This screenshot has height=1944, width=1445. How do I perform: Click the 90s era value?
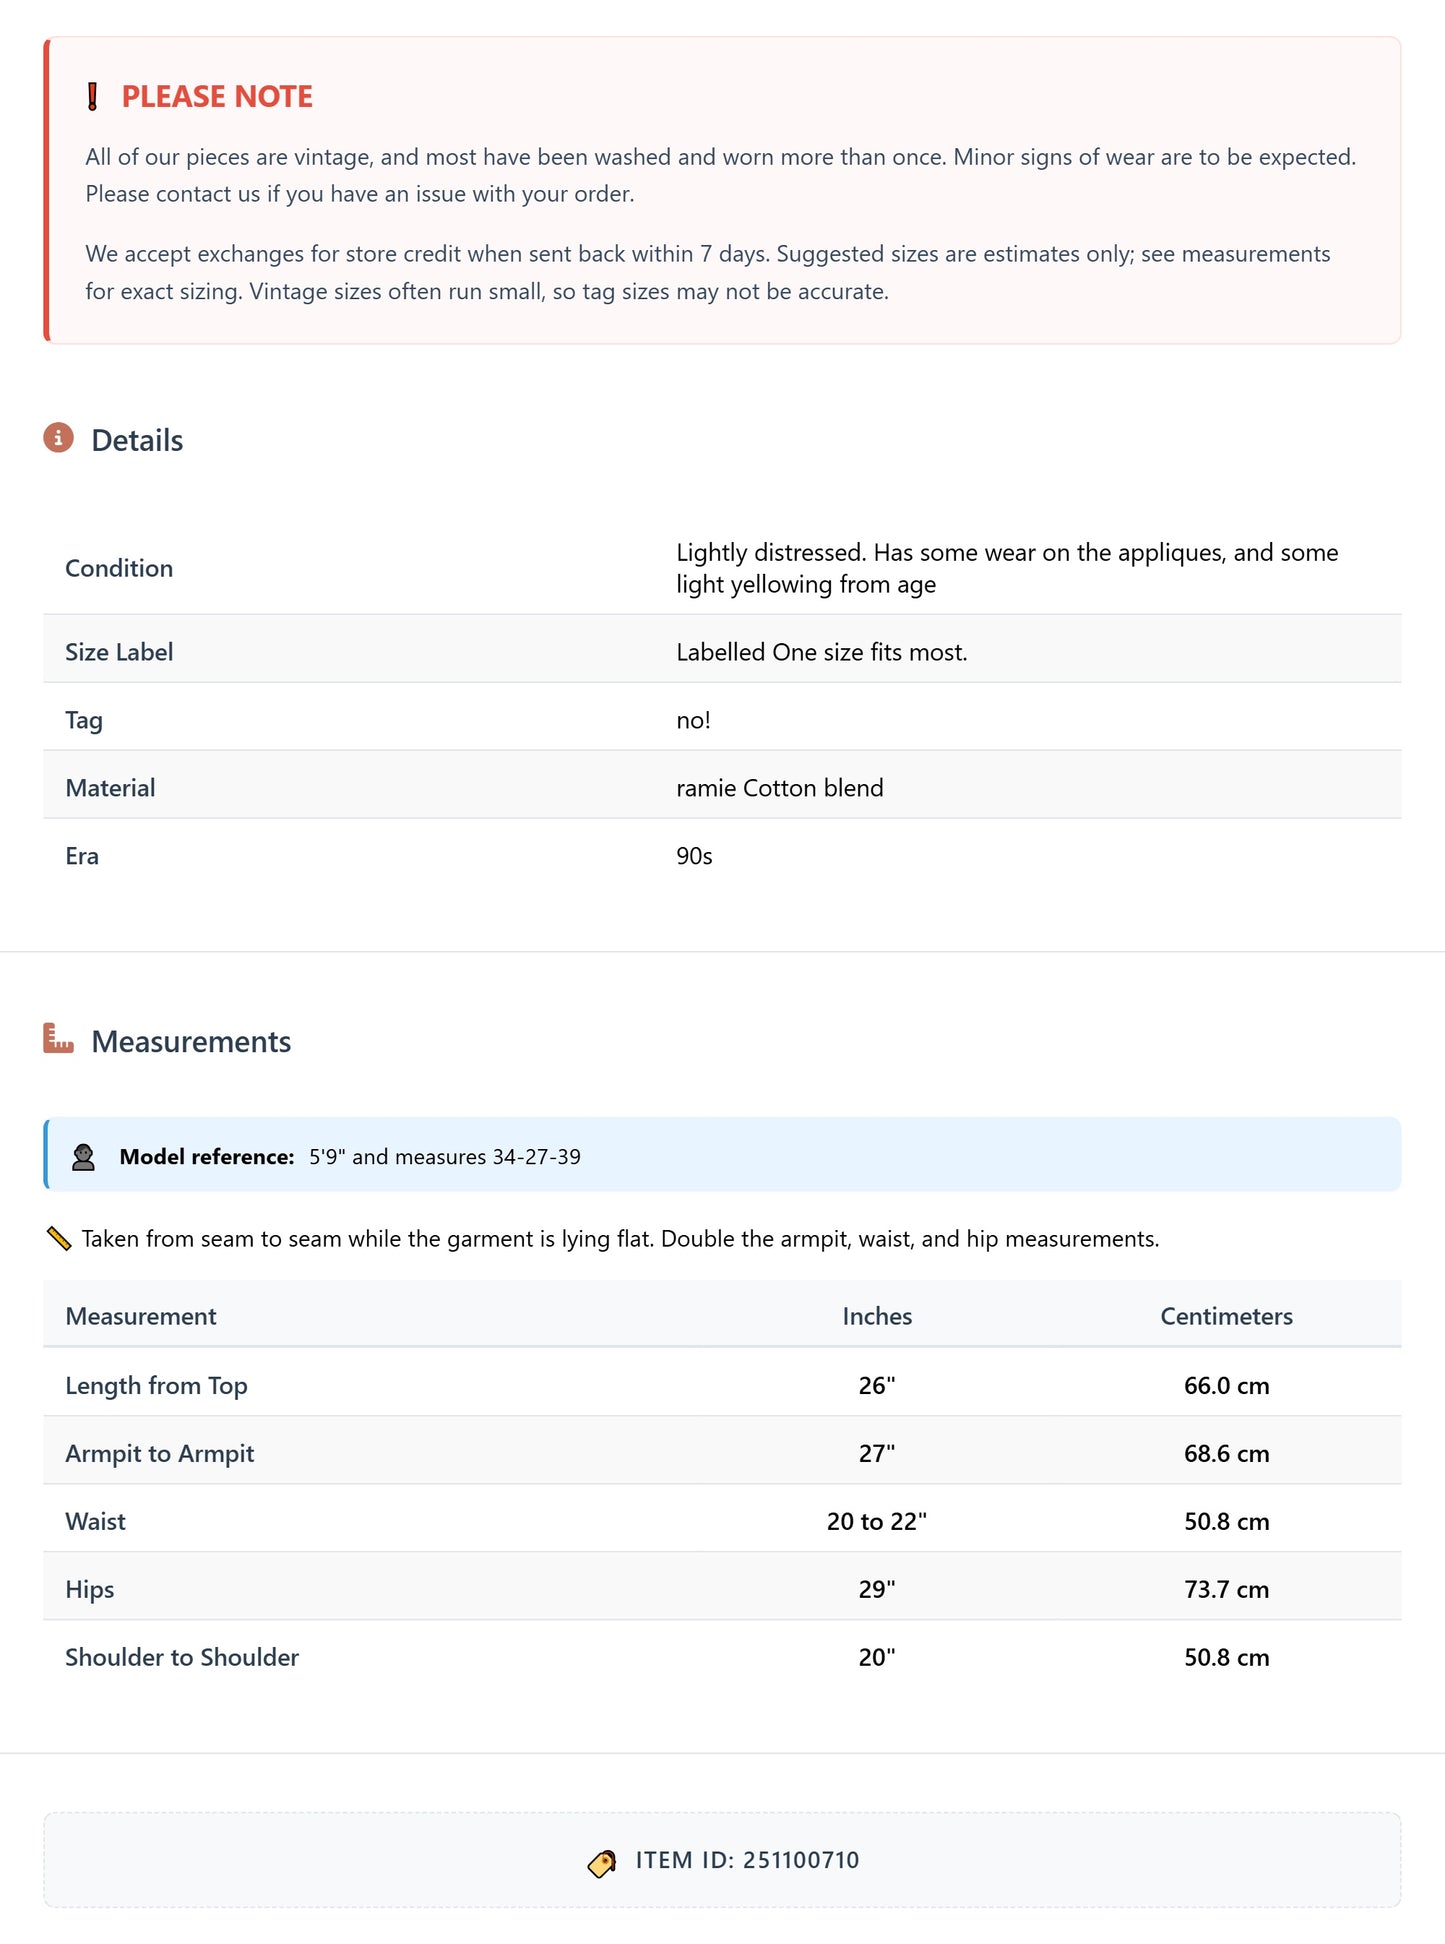tap(694, 856)
